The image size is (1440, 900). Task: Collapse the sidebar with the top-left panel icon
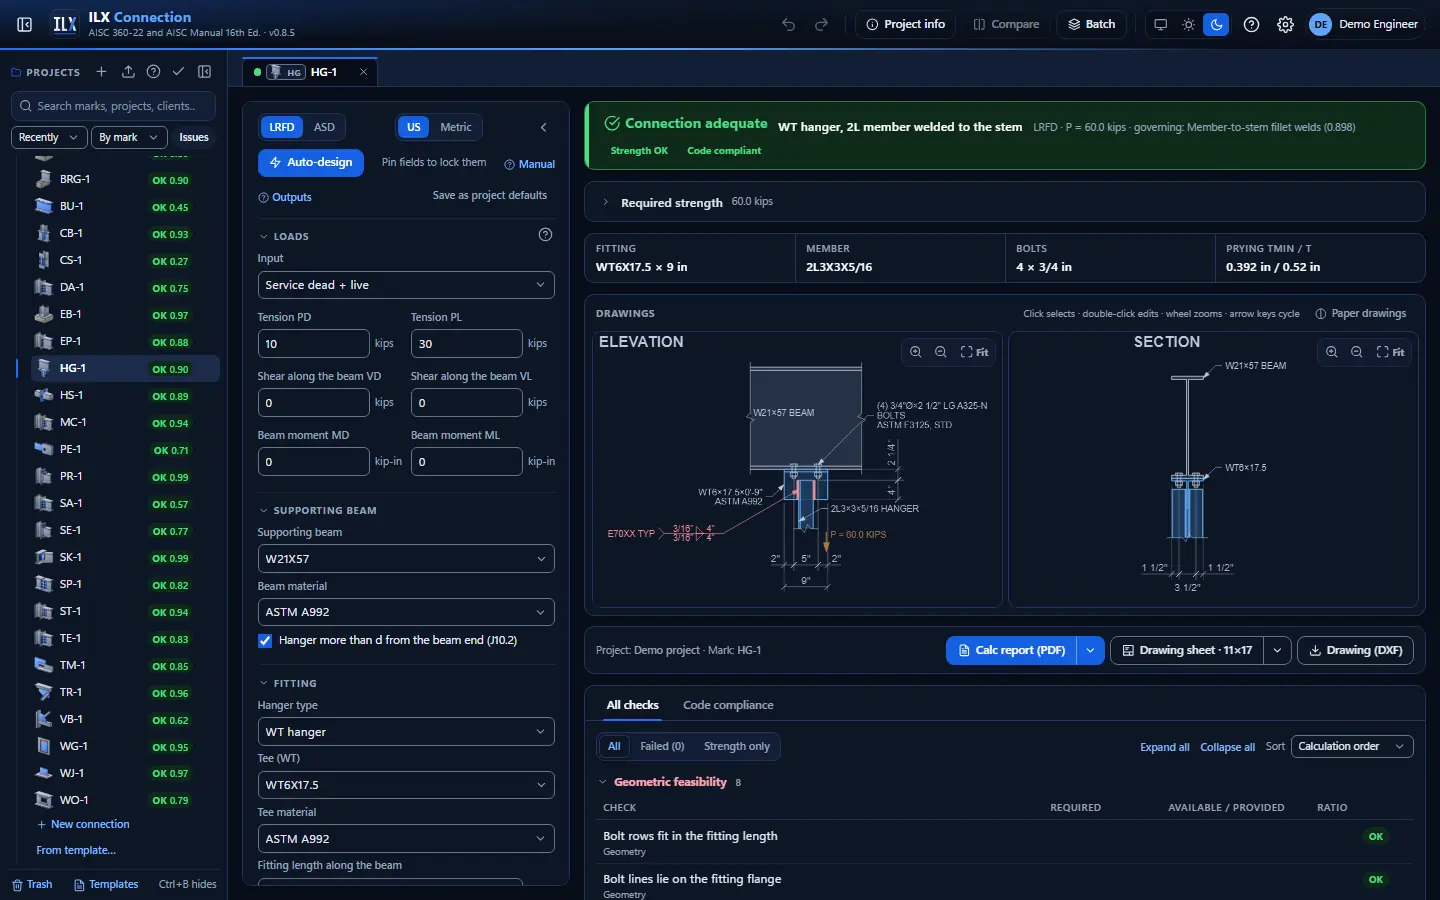(25, 24)
